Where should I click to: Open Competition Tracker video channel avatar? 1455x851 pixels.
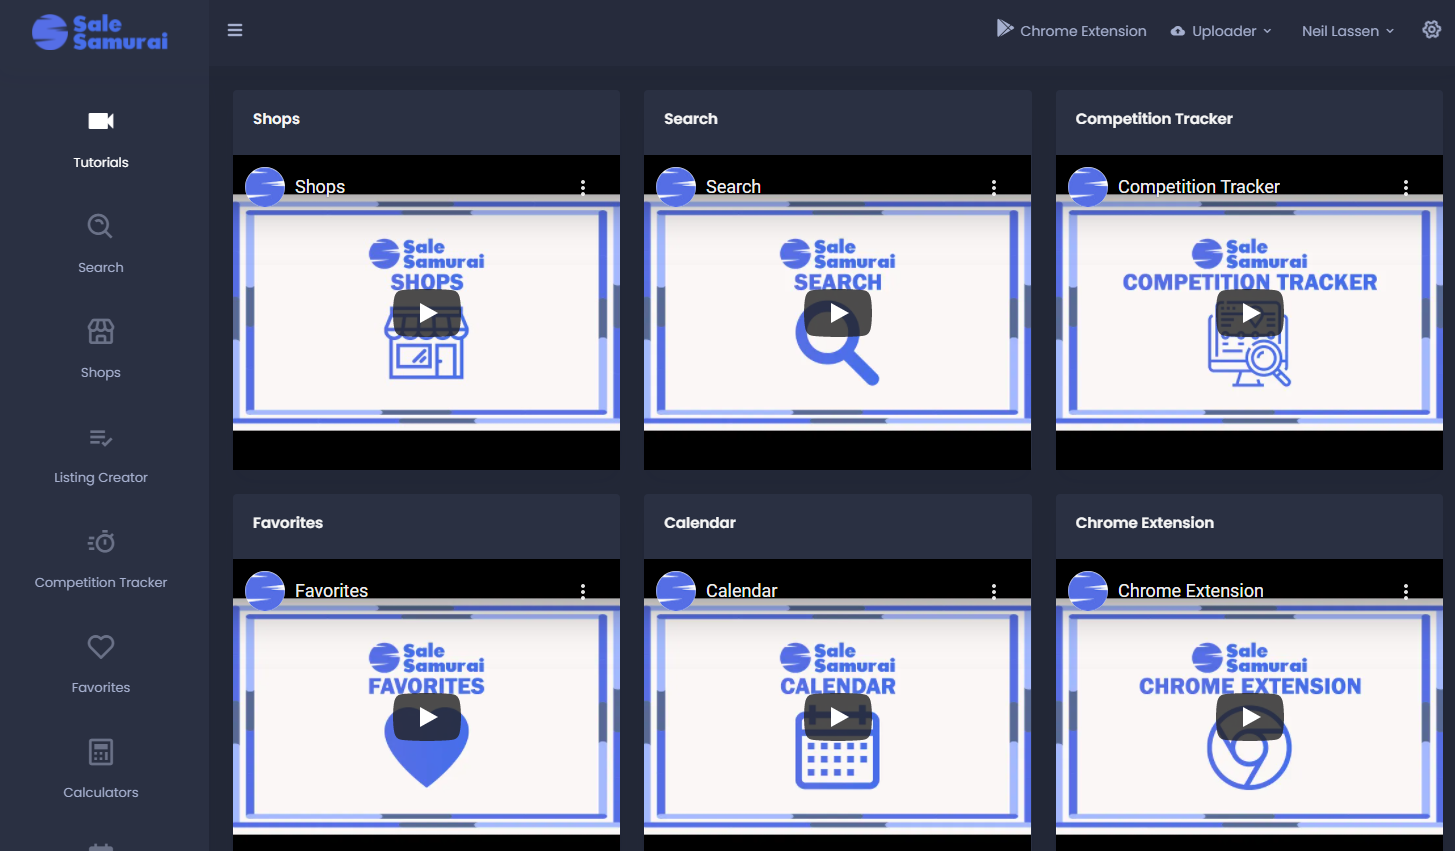click(1088, 187)
